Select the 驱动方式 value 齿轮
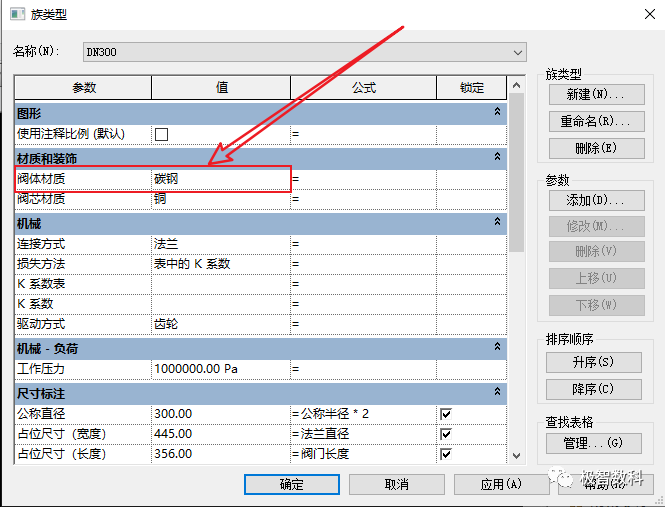The width and height of the screenshot is (665, 507). coord(221,324)
